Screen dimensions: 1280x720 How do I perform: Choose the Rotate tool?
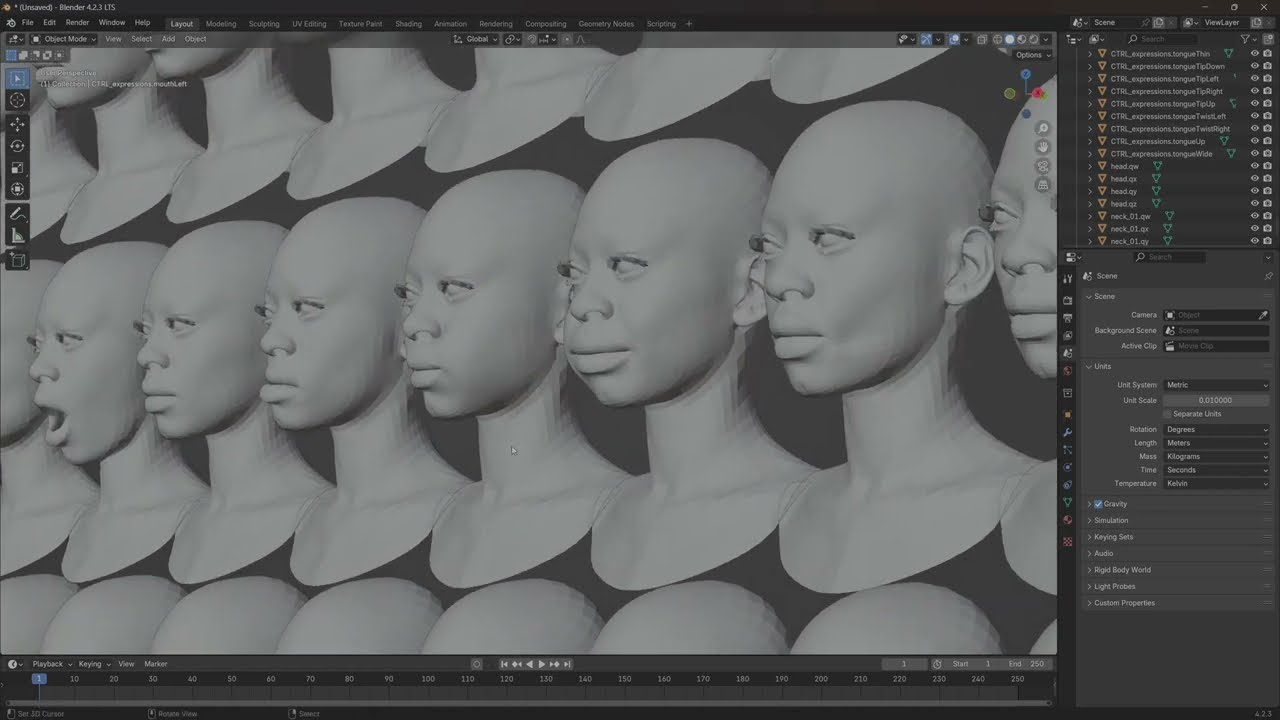pyautogui.click(x=17, y=146)
